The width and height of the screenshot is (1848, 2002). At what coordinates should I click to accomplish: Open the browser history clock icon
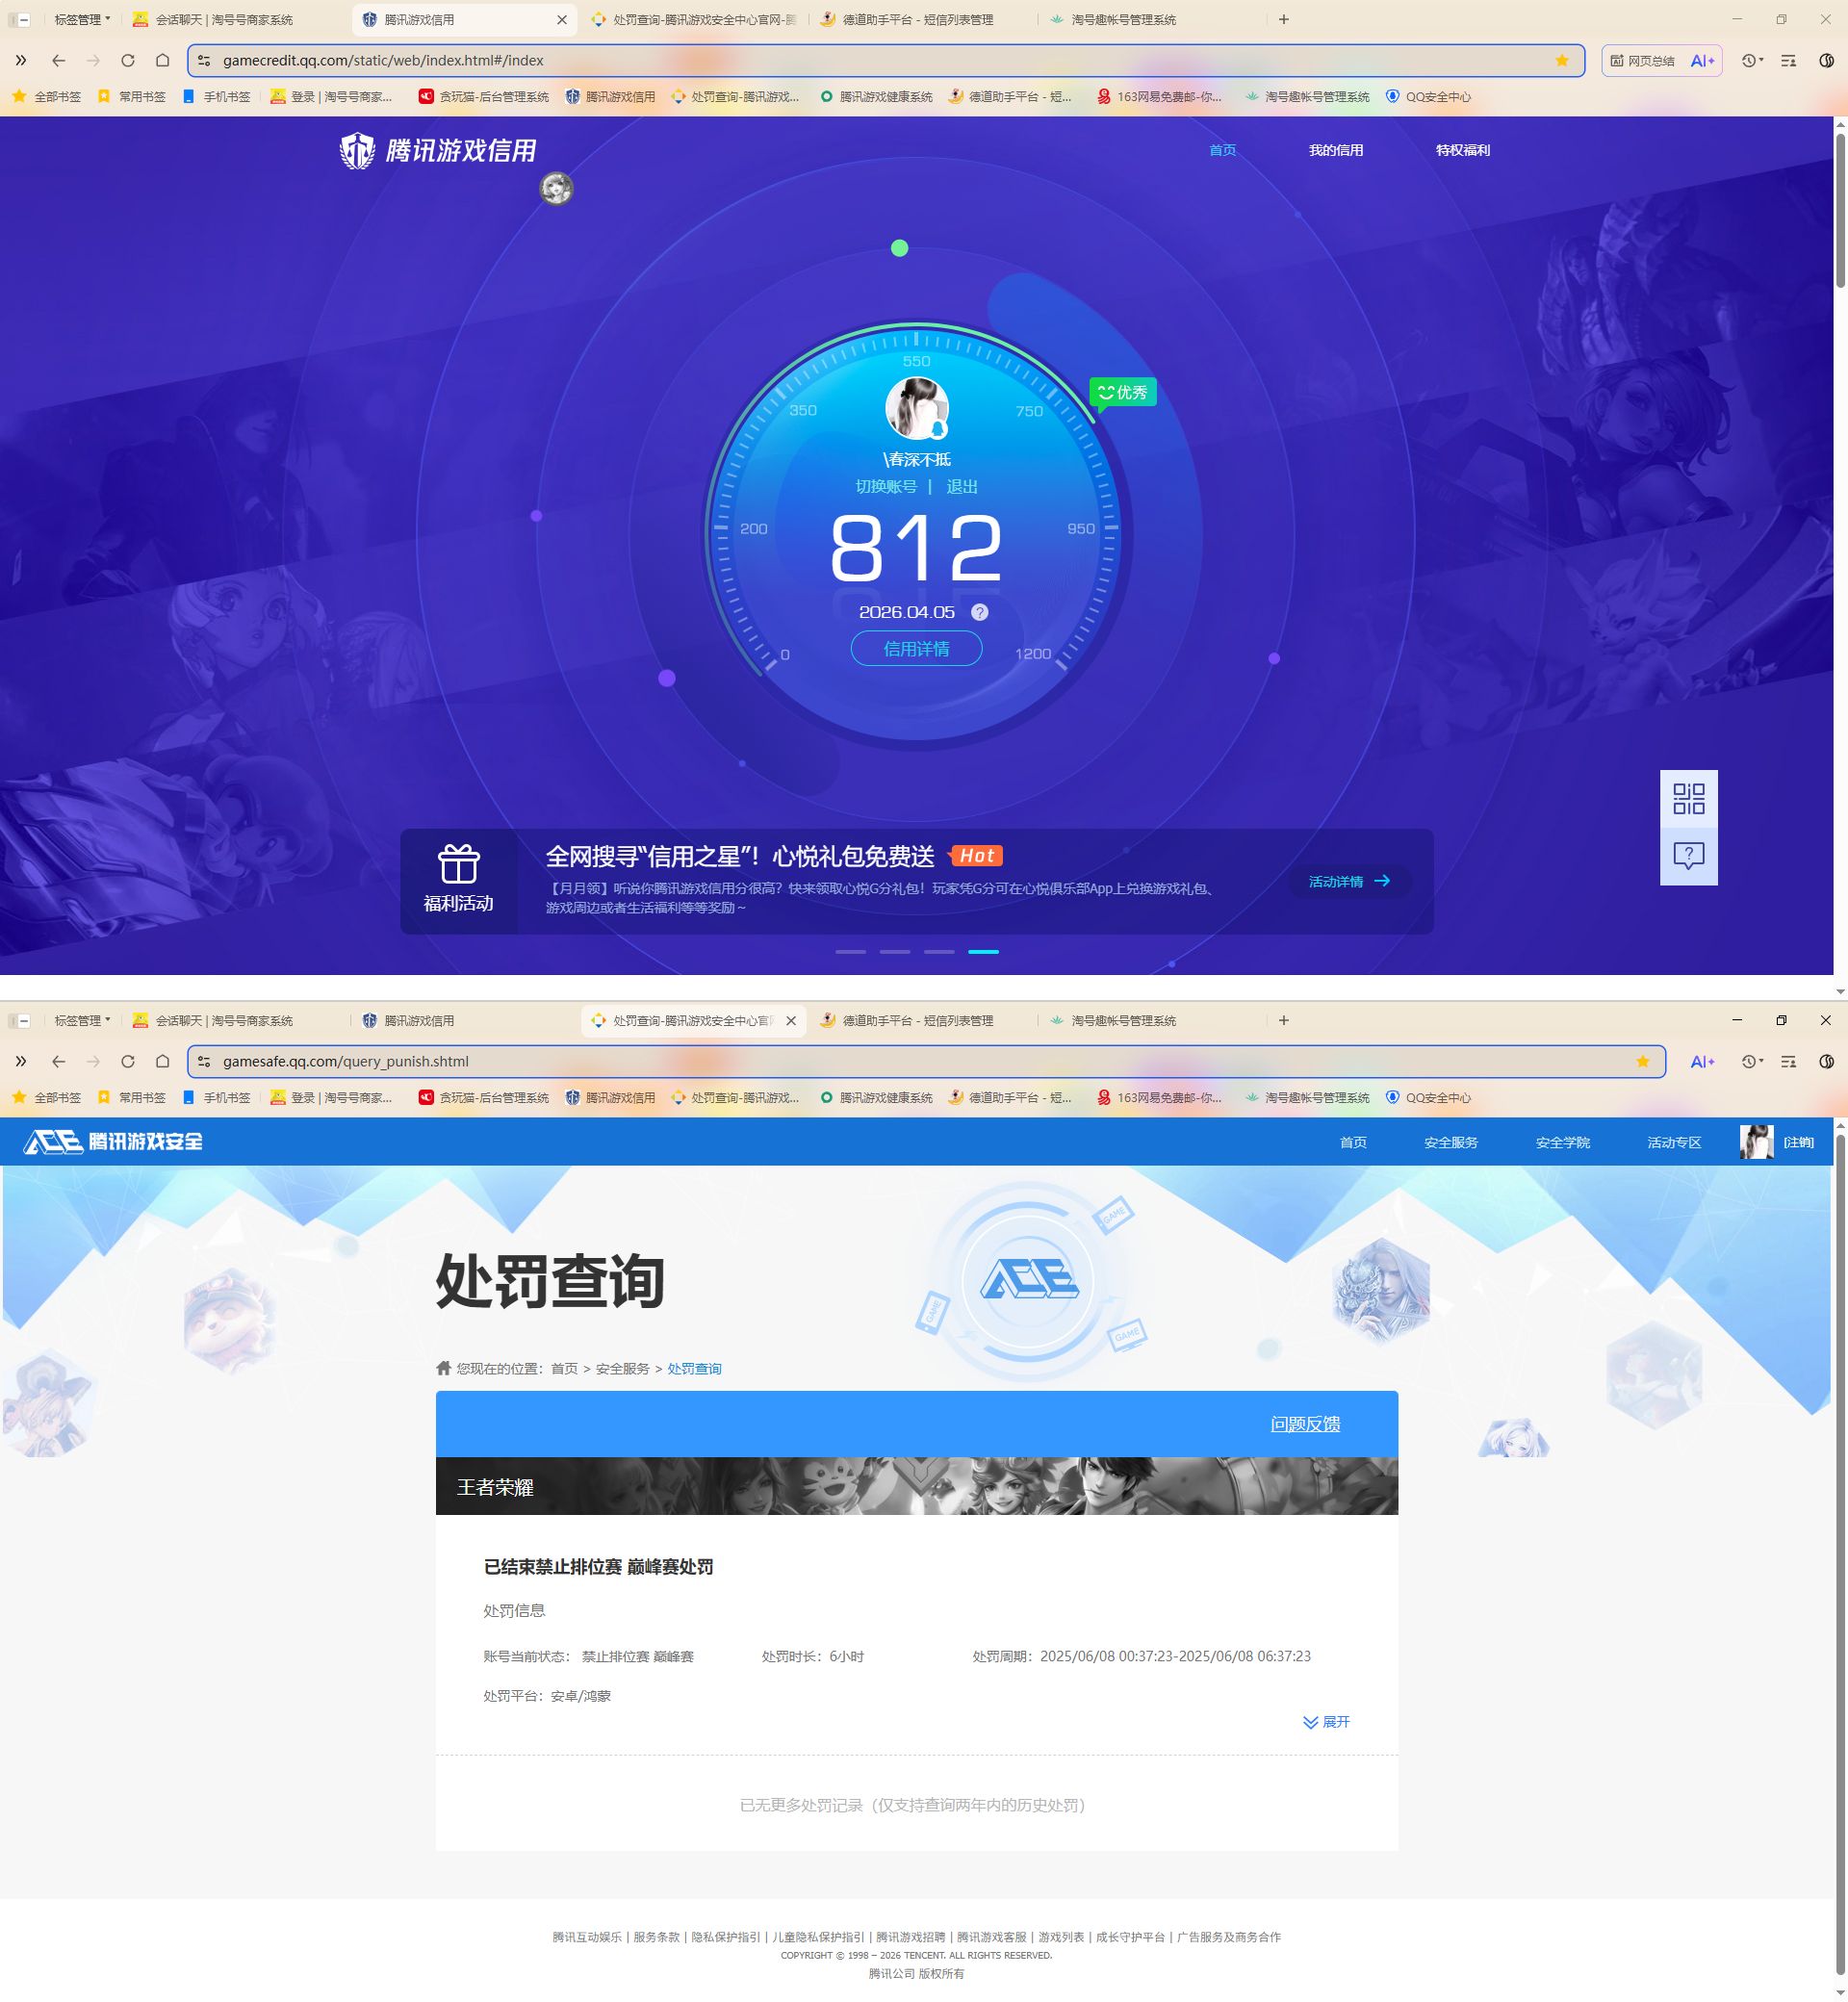click(x=1749, y=60)
